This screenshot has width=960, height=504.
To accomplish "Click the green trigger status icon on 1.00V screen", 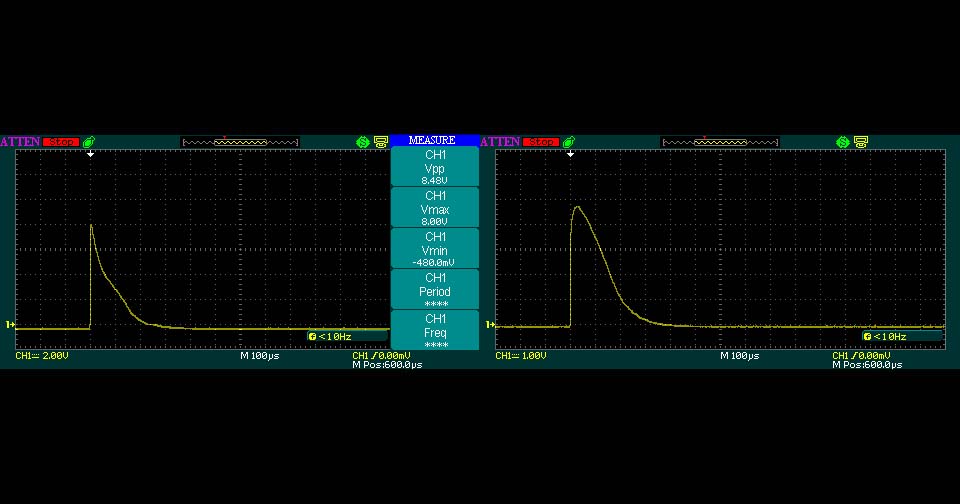I will [x=569, y=142].
